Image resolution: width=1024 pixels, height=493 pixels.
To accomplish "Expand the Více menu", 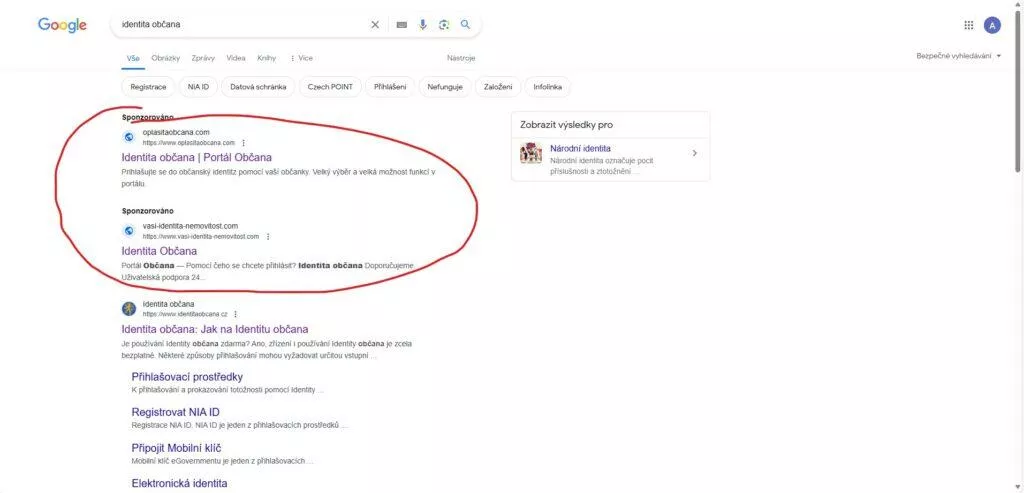I will tap(301, 58).
